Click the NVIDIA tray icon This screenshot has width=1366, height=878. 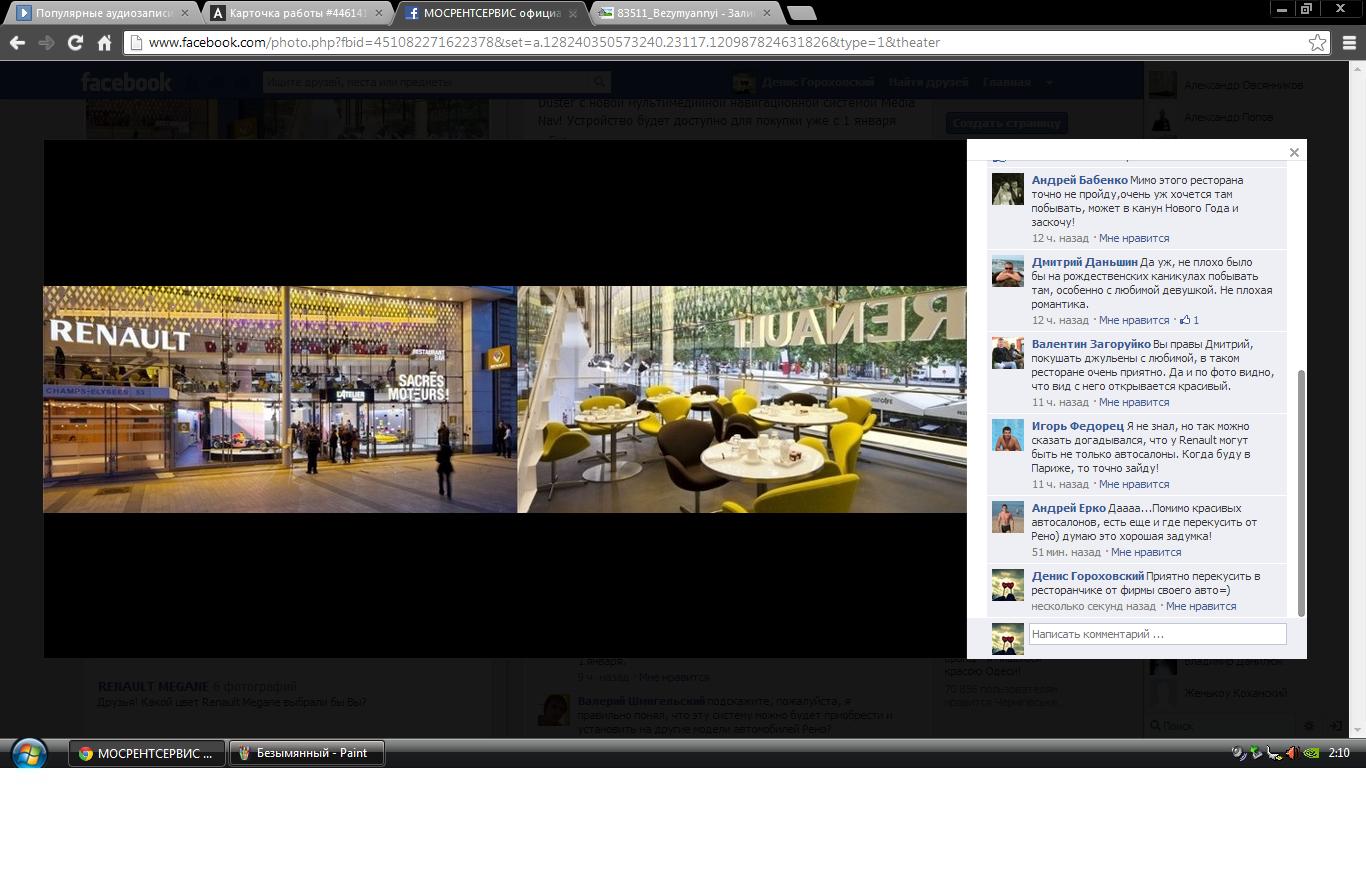tap(1310, 753)
